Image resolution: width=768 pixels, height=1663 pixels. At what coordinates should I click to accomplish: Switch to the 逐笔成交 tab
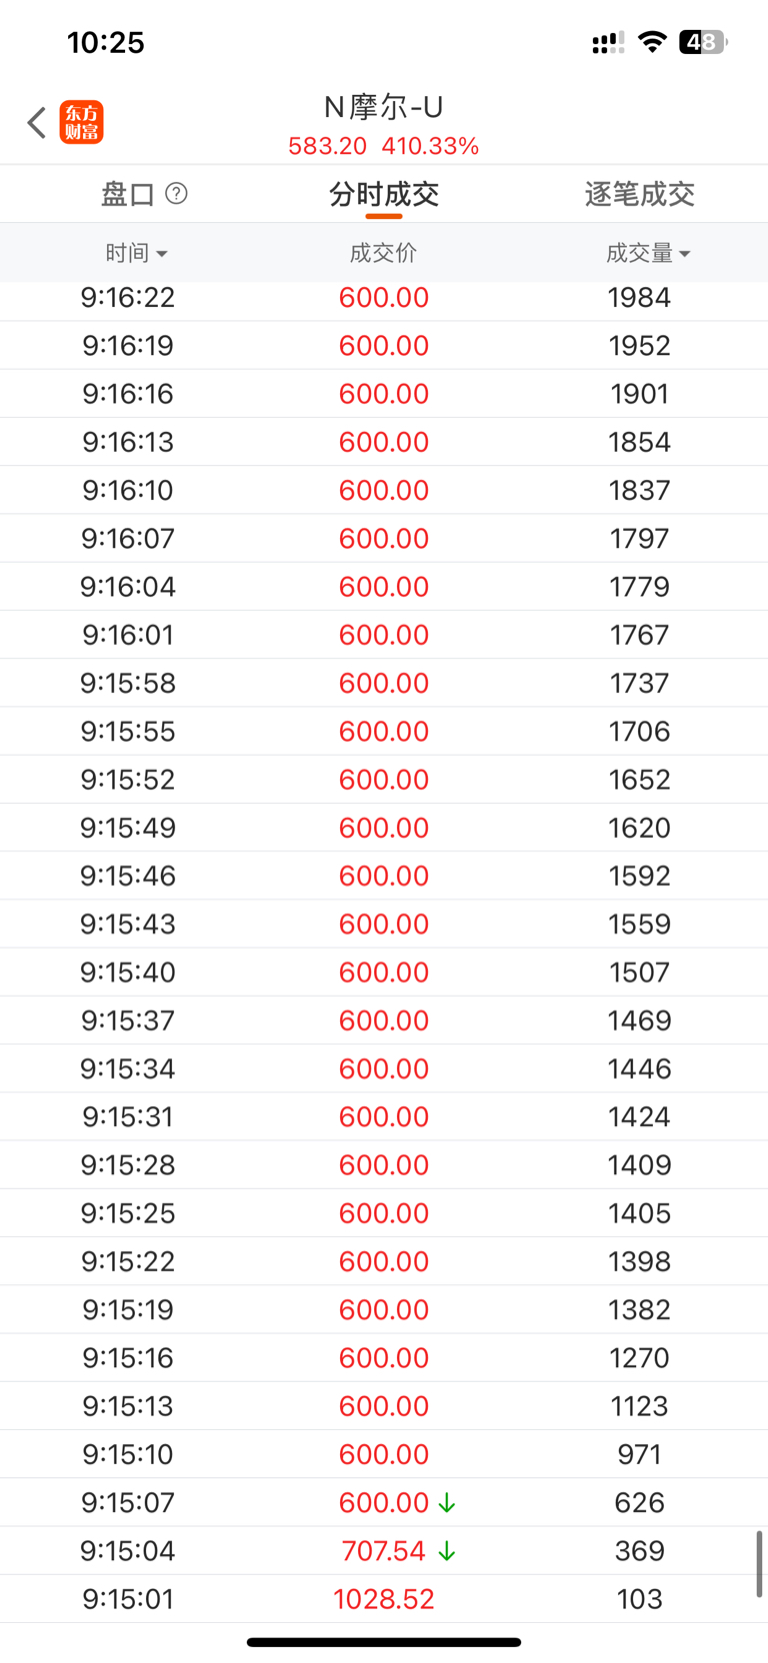coord(640,194)
